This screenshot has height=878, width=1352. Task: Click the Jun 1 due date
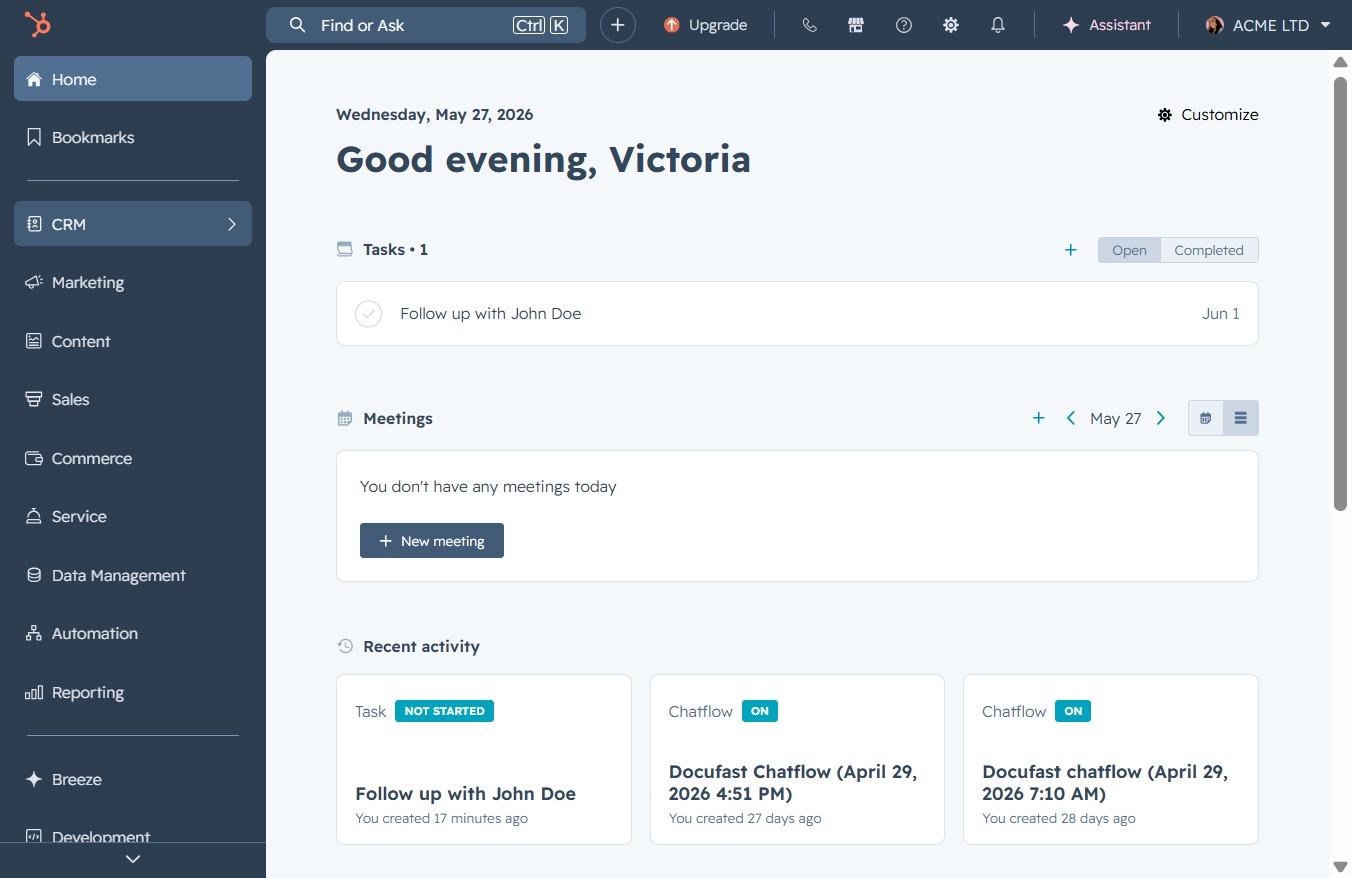click(x=1220, y=314)
